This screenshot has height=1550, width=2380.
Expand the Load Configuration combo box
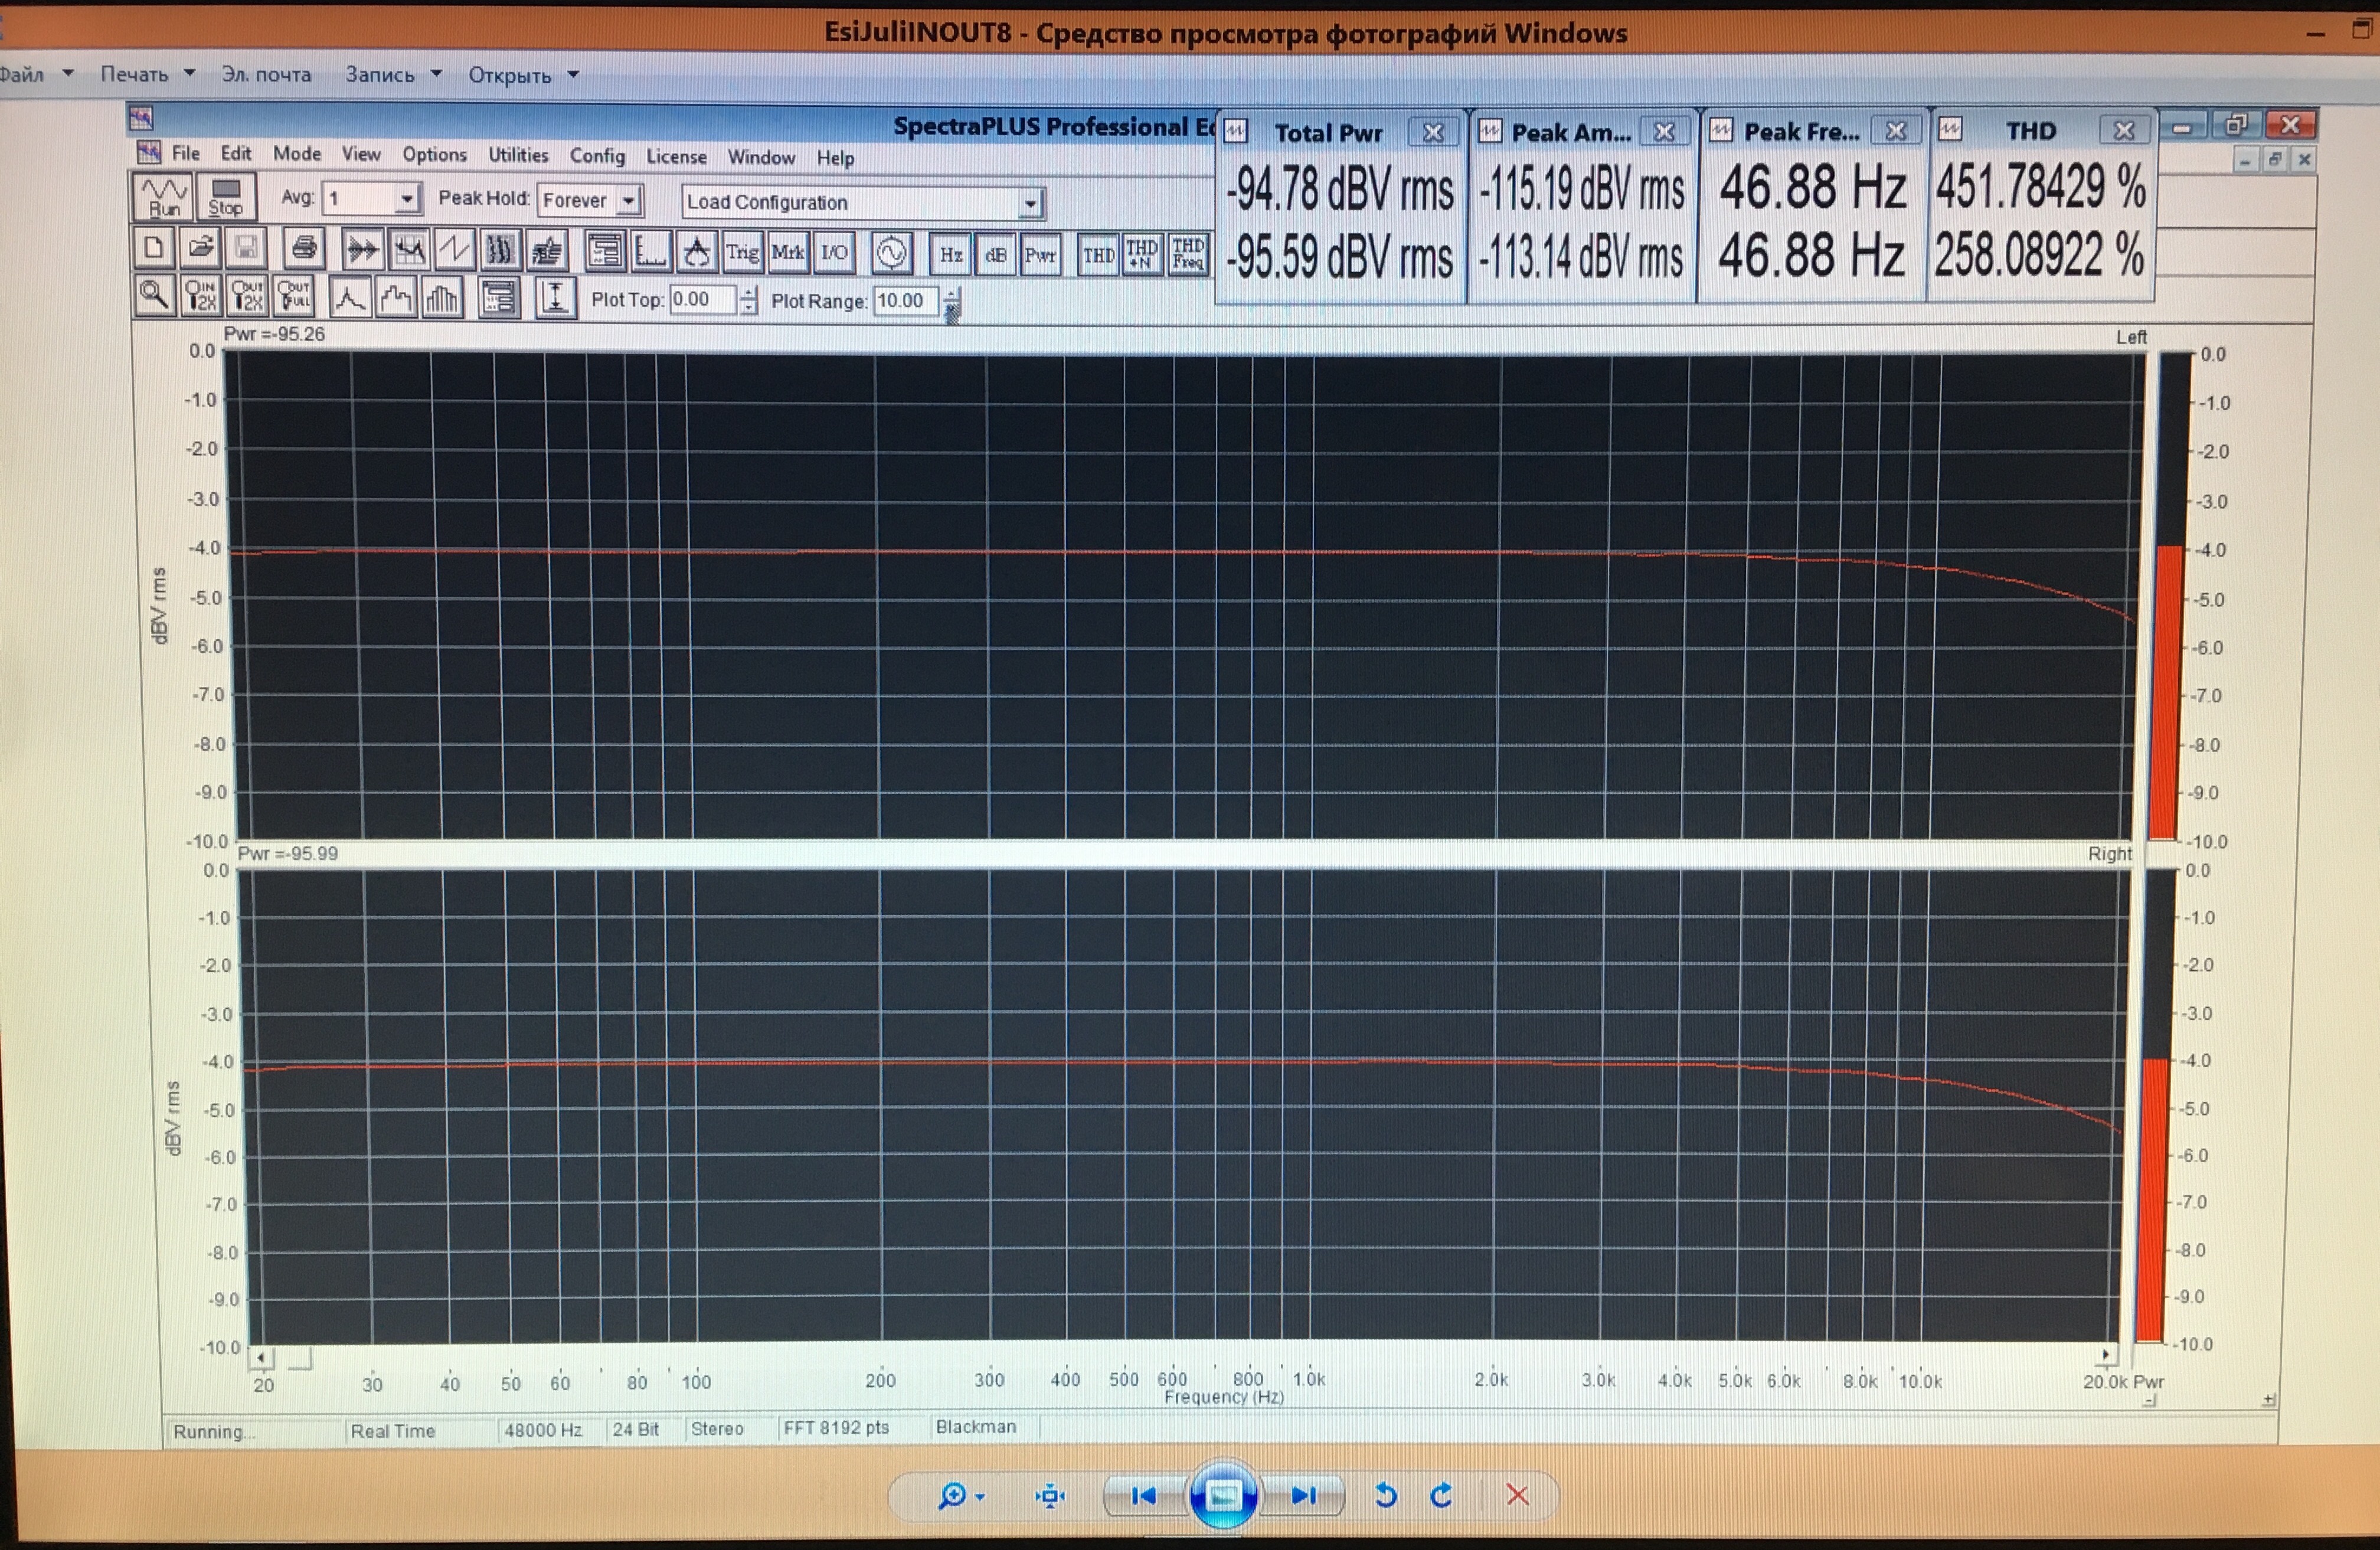coord(1029,204)
